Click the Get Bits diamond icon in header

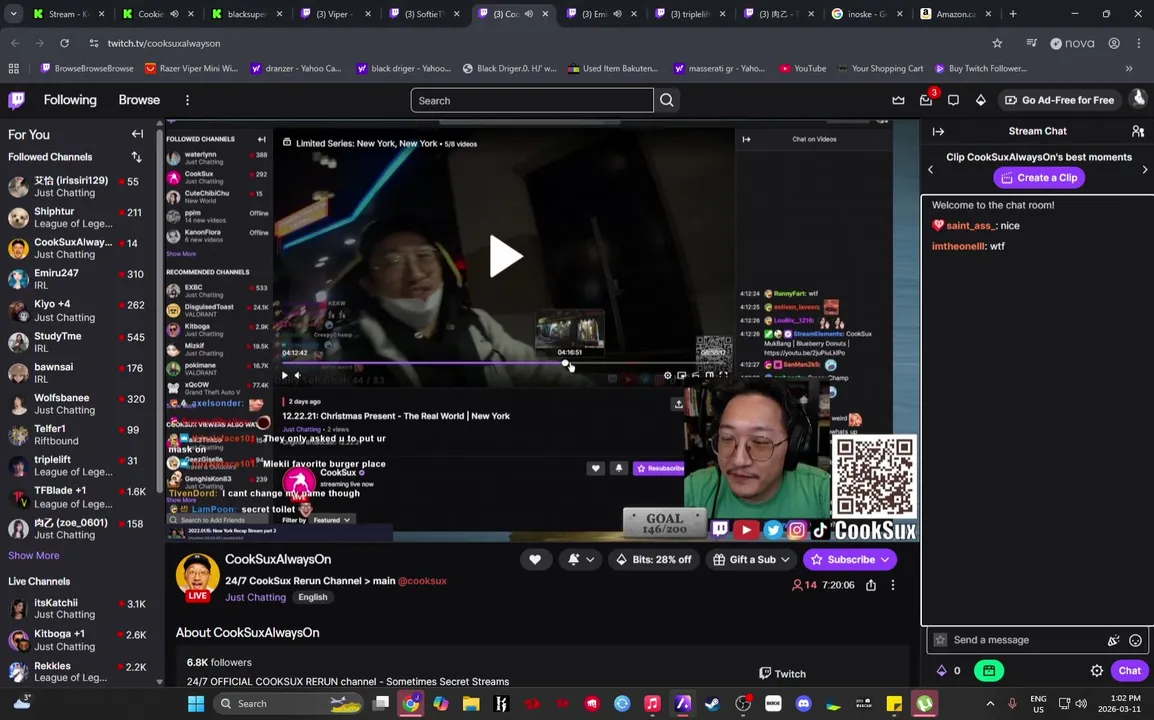coord(980,100)
